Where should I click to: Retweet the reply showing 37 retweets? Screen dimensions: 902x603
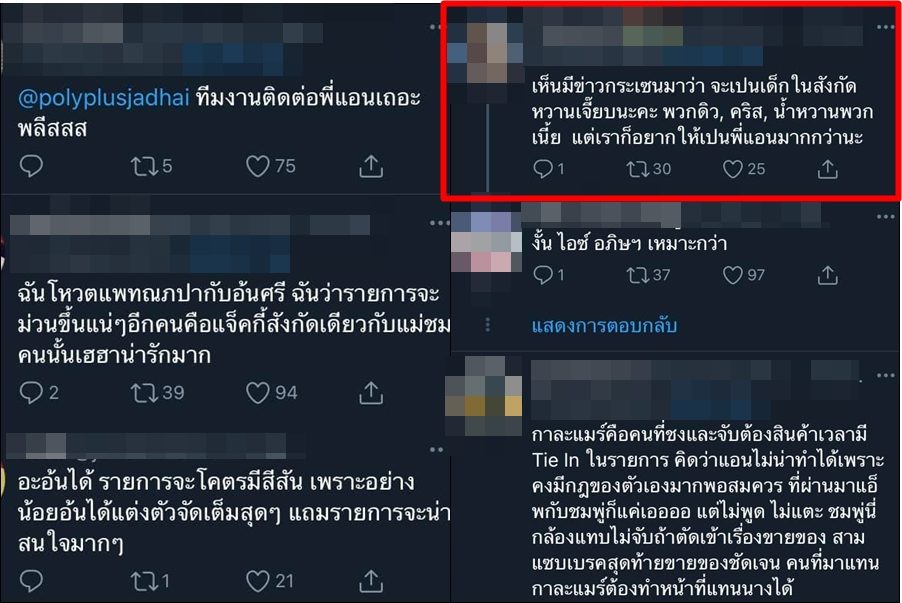point(637,275)
